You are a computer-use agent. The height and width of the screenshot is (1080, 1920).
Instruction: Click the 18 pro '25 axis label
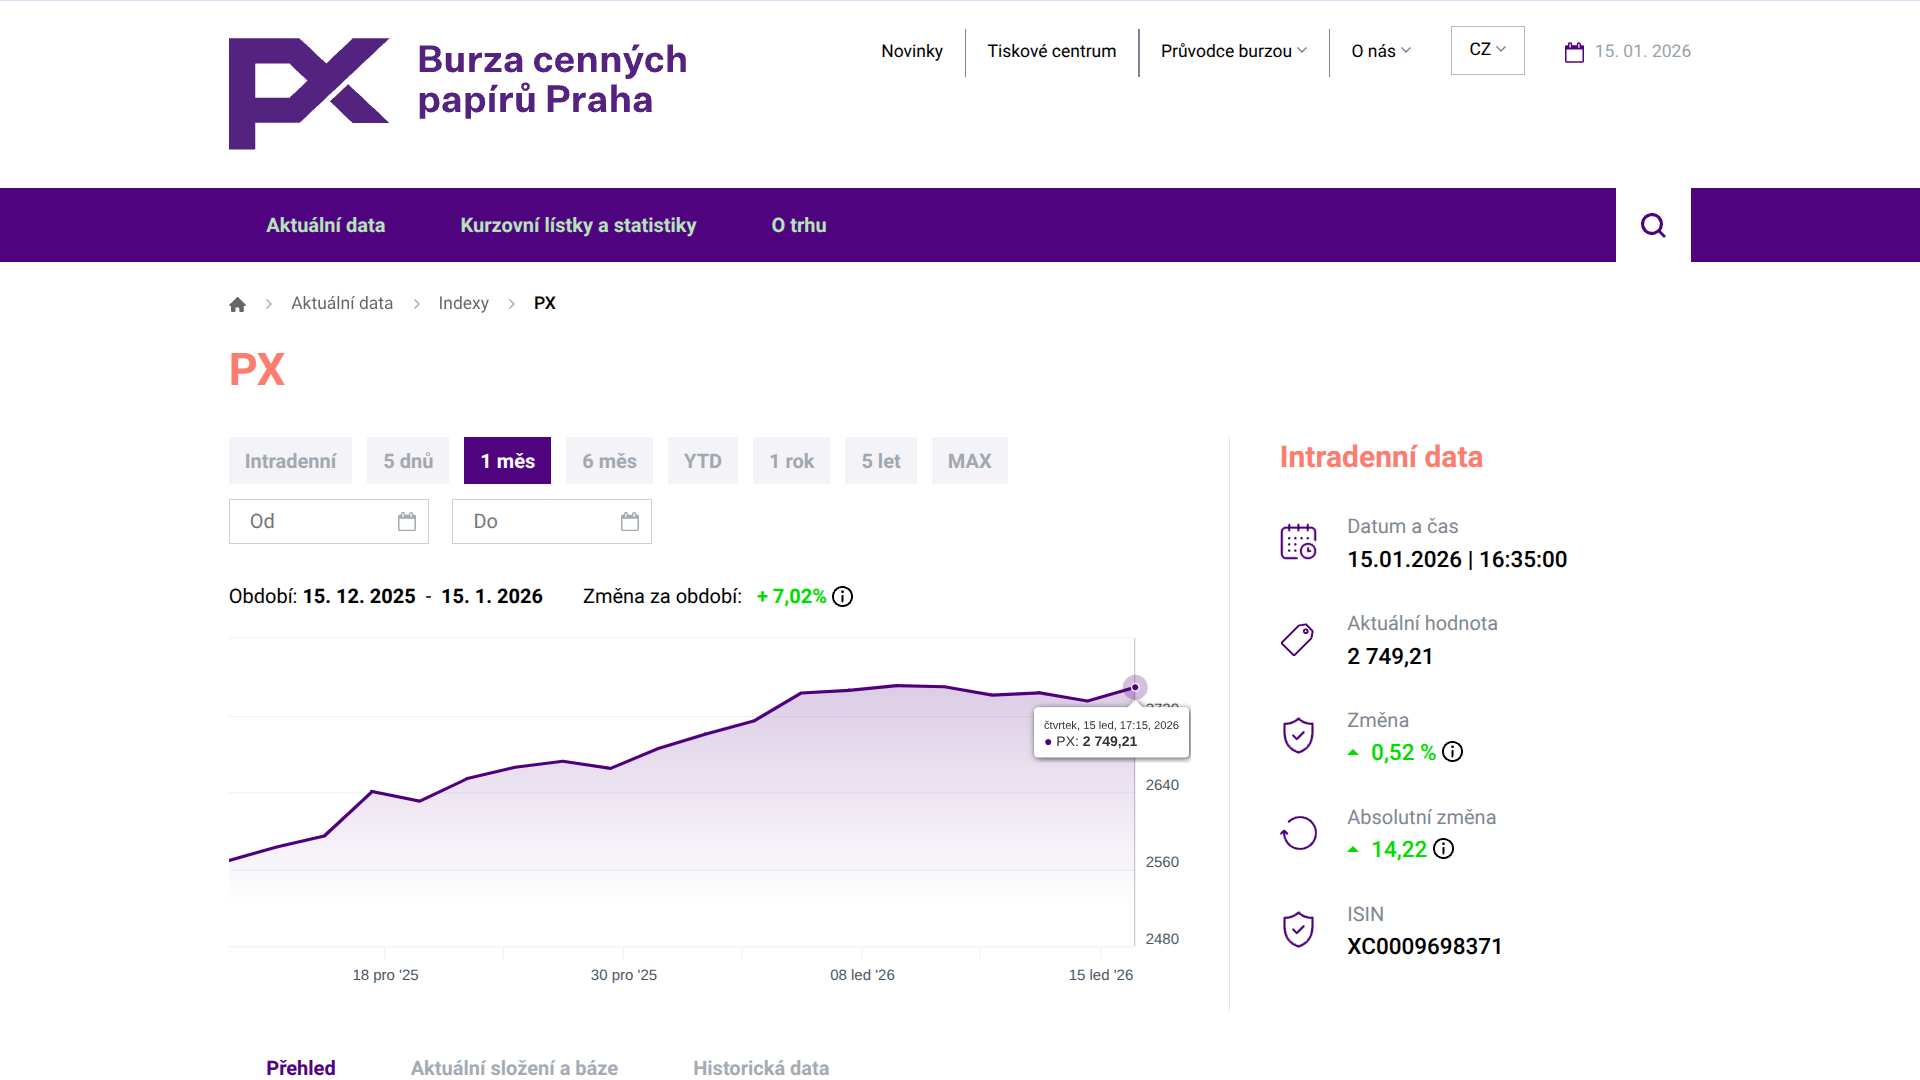pos(385,975)
